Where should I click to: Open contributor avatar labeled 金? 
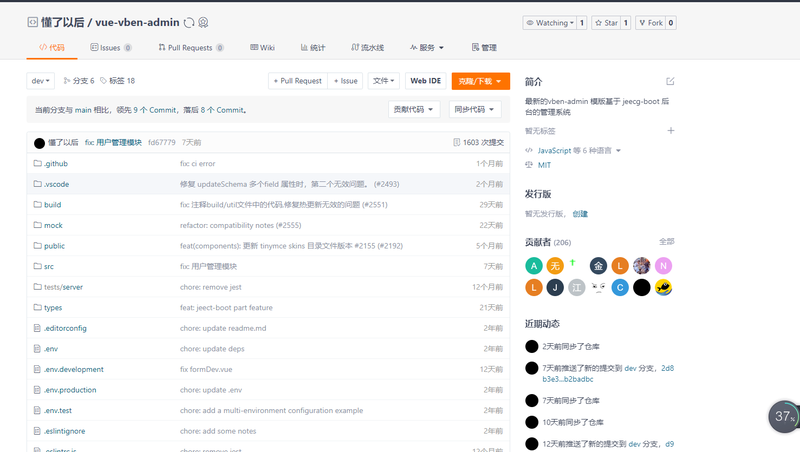pyautogui.click(x=598, y=266)
